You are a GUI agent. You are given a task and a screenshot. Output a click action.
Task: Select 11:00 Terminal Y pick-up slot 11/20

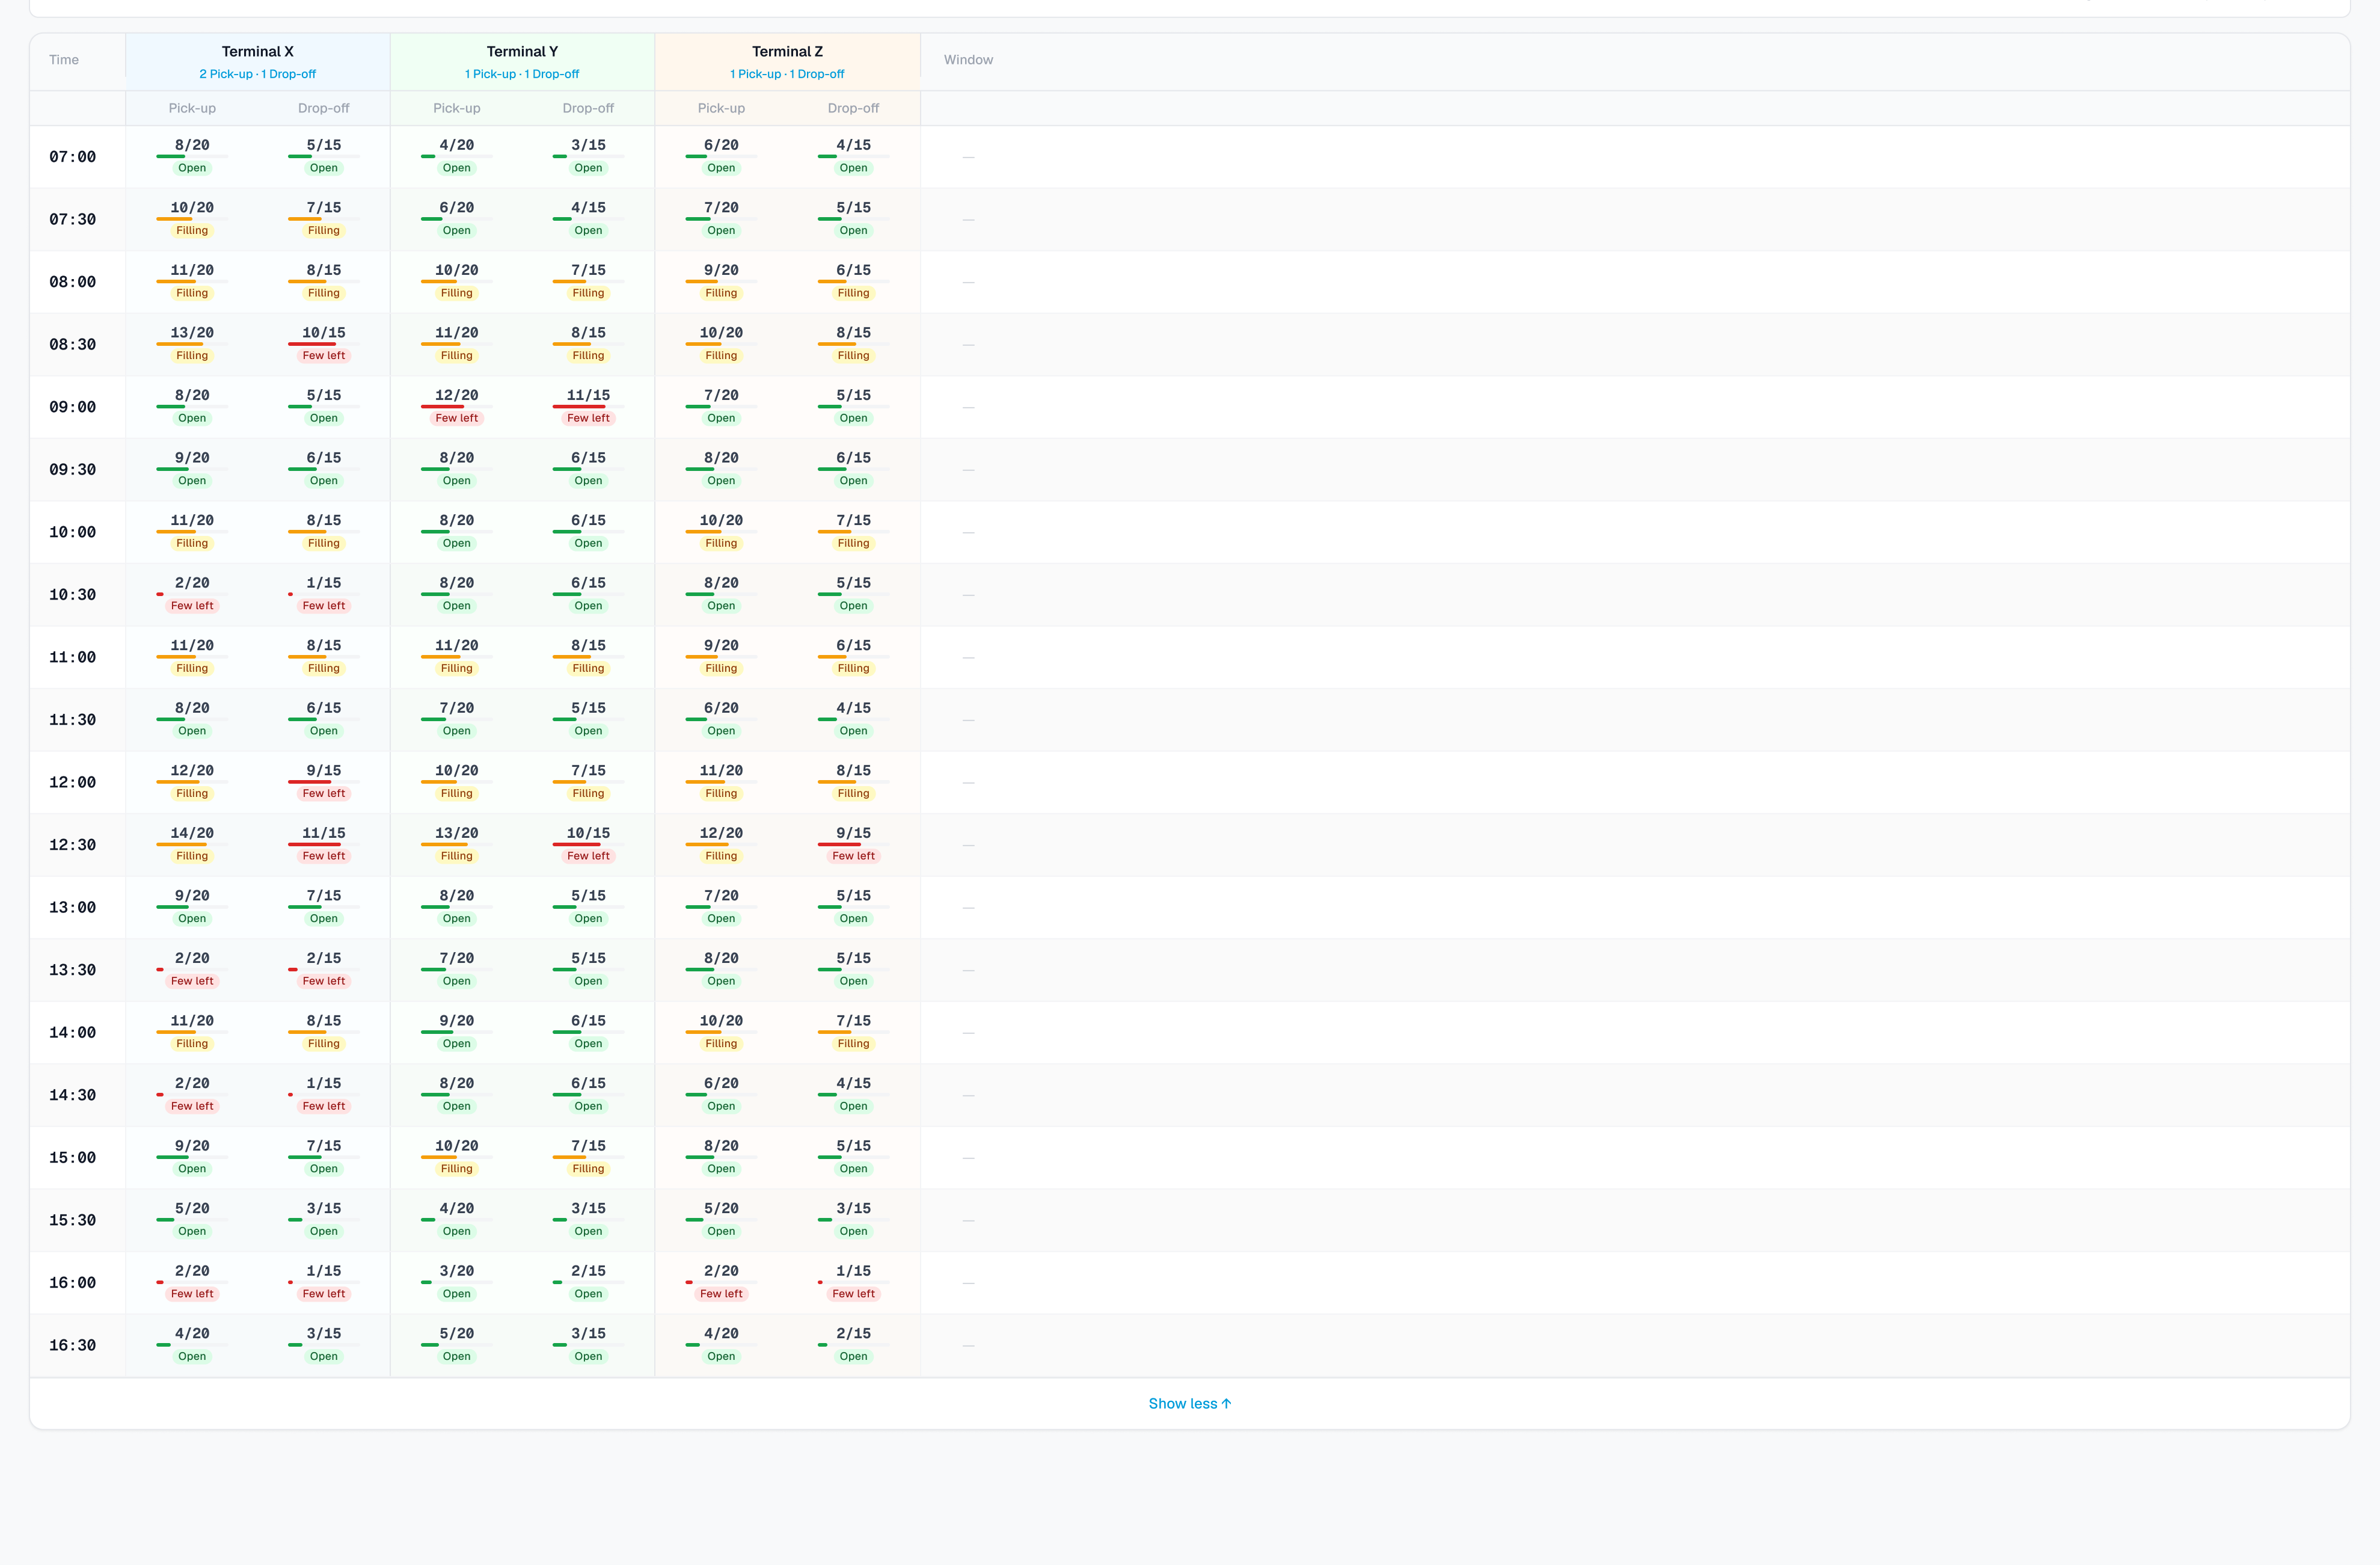point(457,656)
